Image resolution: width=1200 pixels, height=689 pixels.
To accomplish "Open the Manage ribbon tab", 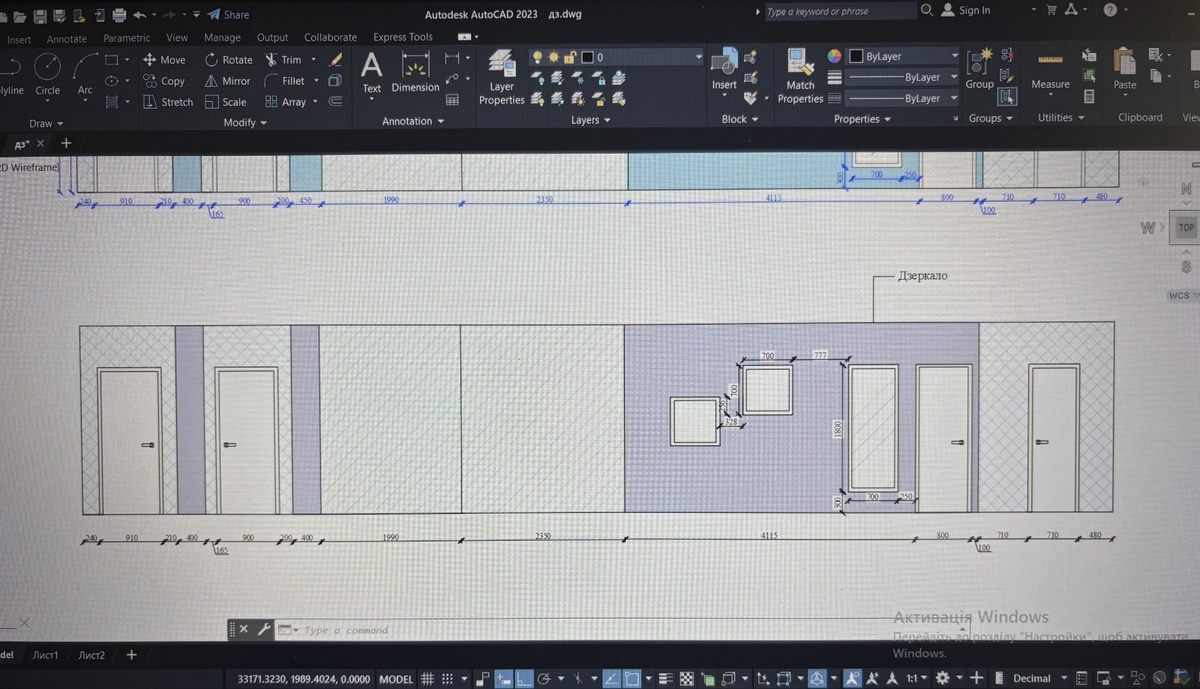I will point(222,38).
